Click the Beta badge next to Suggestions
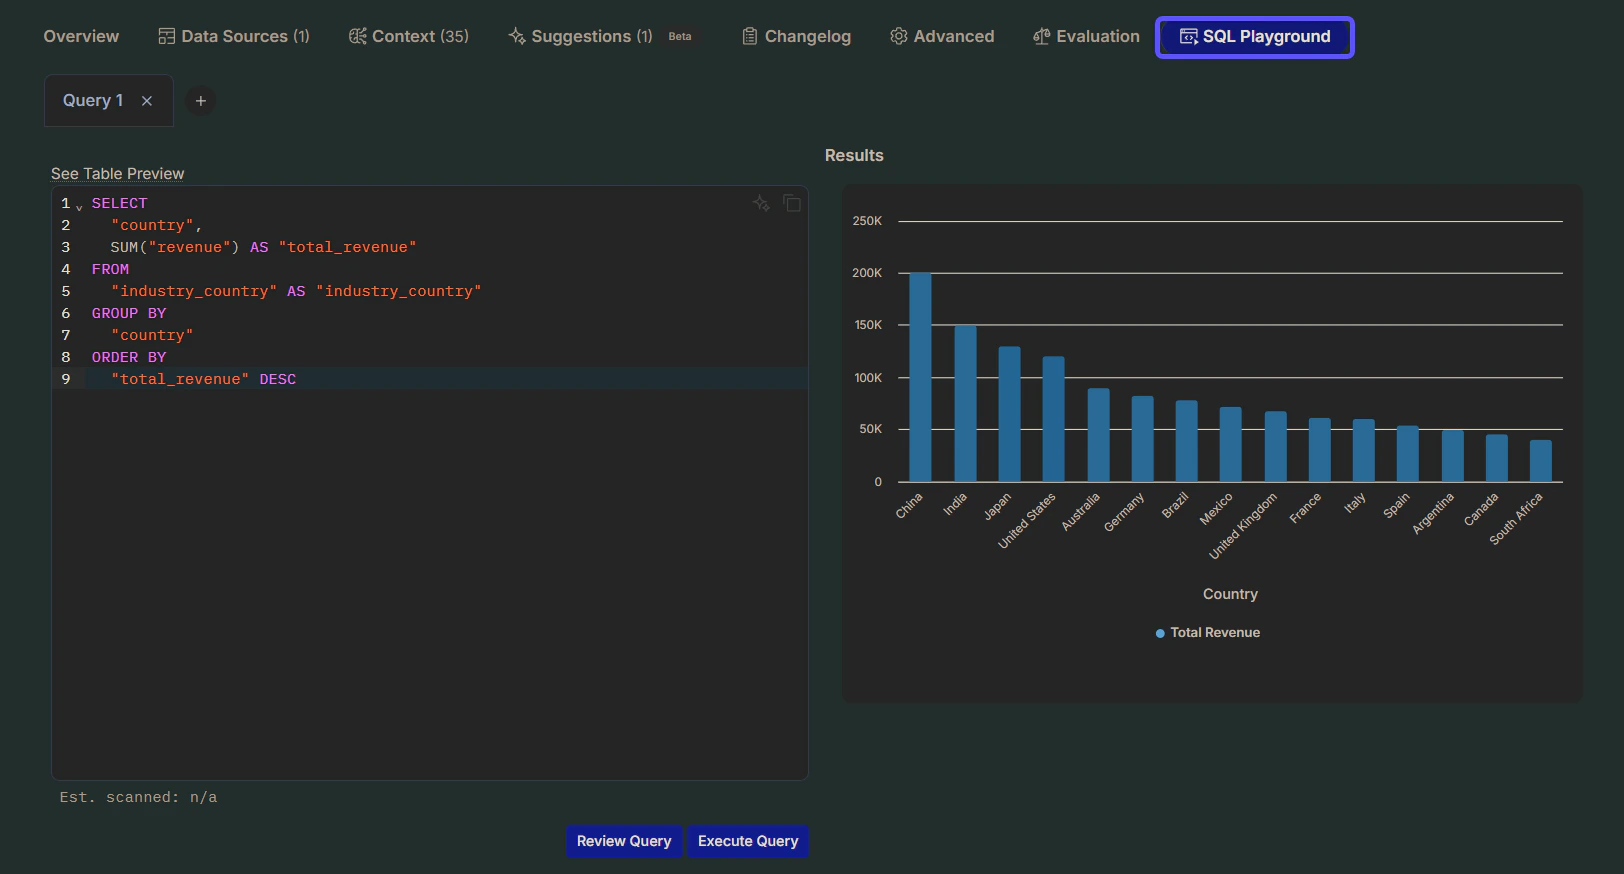Screen dimensions: 1624x874 680,36
